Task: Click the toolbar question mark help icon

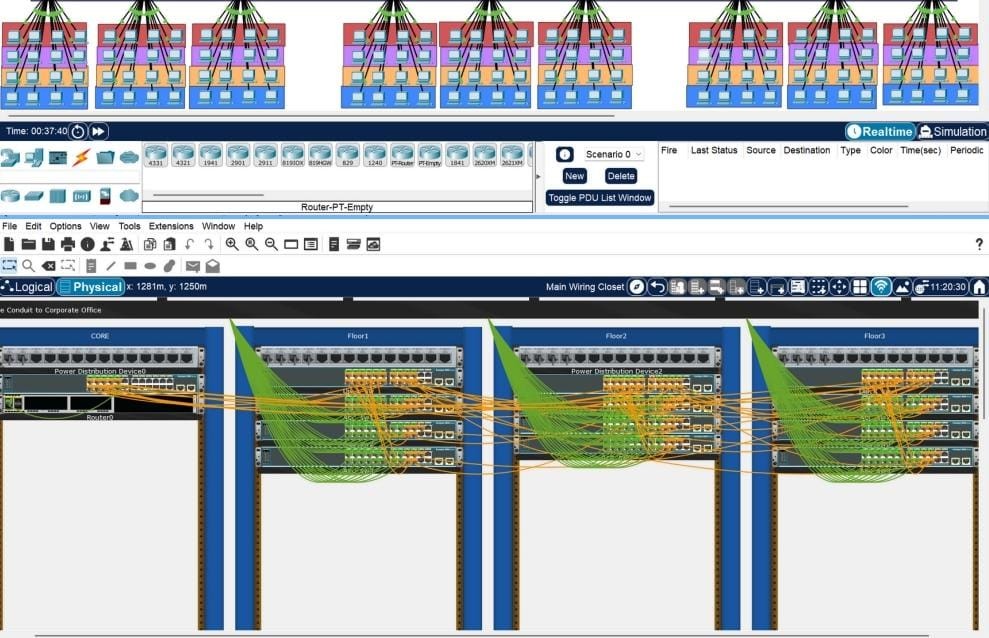Action: click(x=979, y=244)
